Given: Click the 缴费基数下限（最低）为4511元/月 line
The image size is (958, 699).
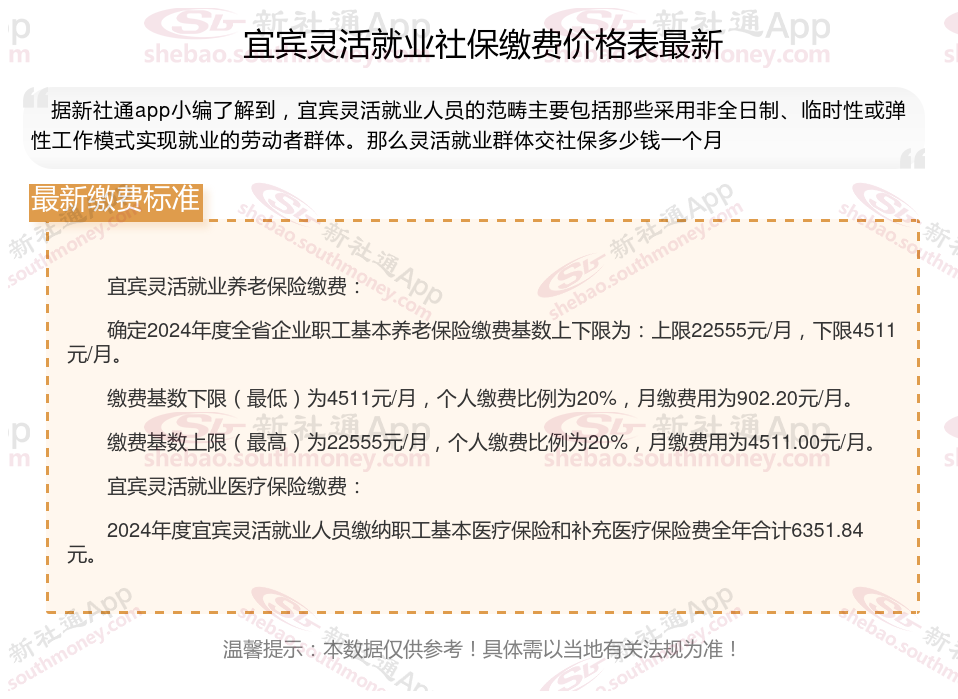Looking at the screenshot, I should [480, 398].
